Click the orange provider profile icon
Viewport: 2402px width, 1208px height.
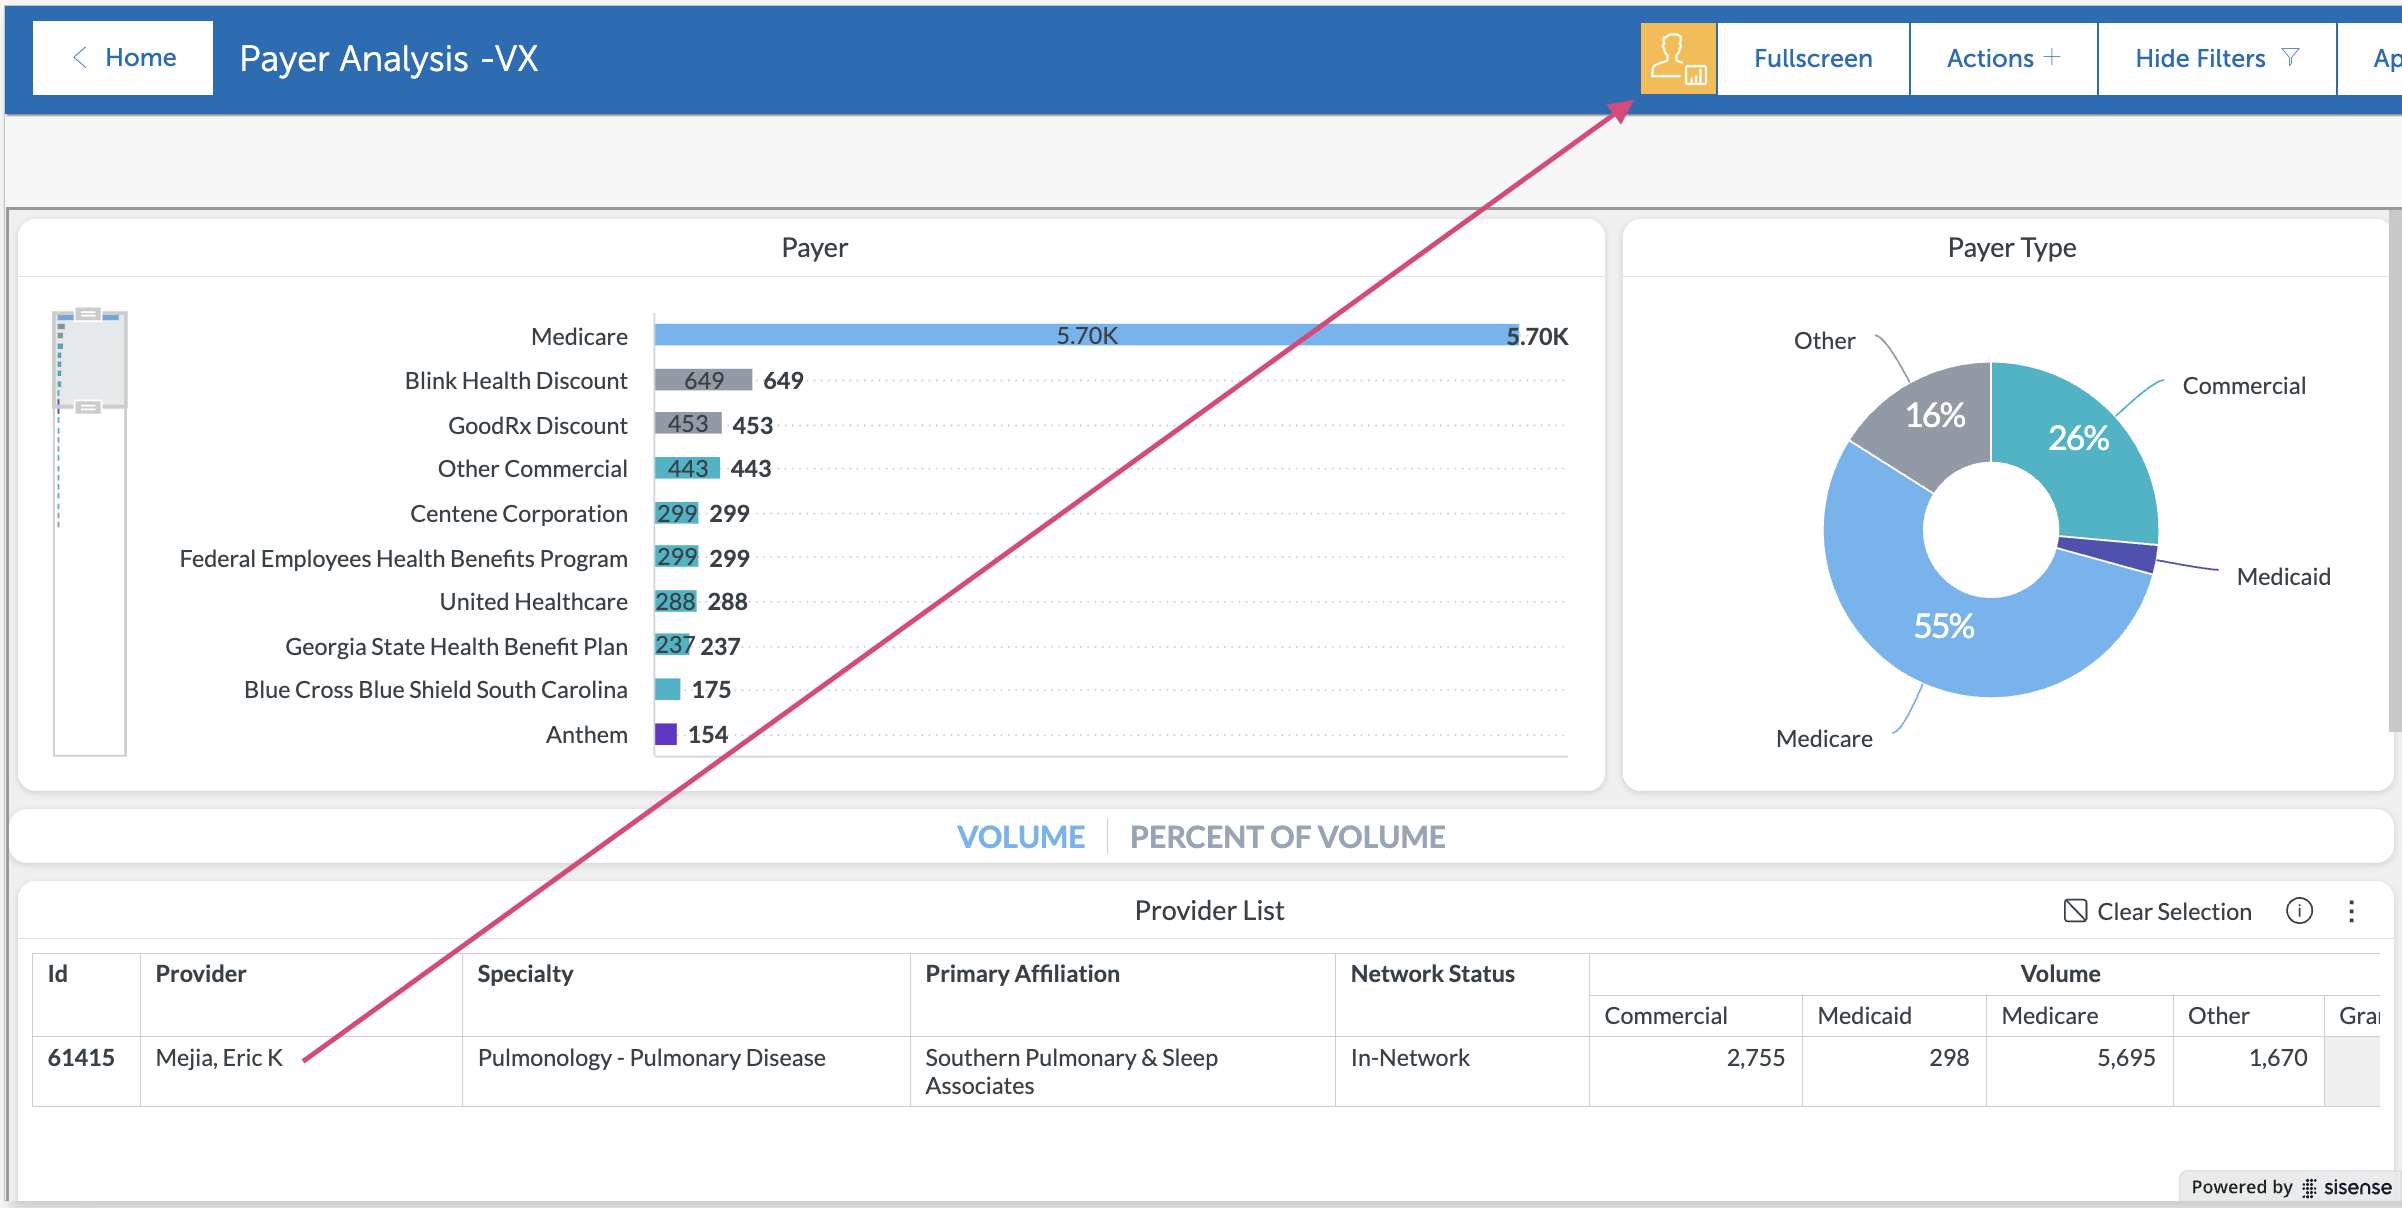click(1678, 59)
